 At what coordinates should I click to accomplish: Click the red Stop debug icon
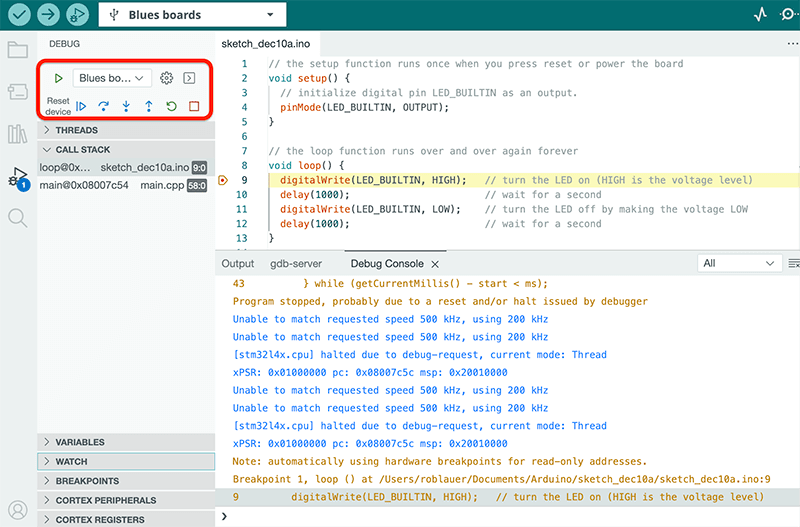(194, 106)
